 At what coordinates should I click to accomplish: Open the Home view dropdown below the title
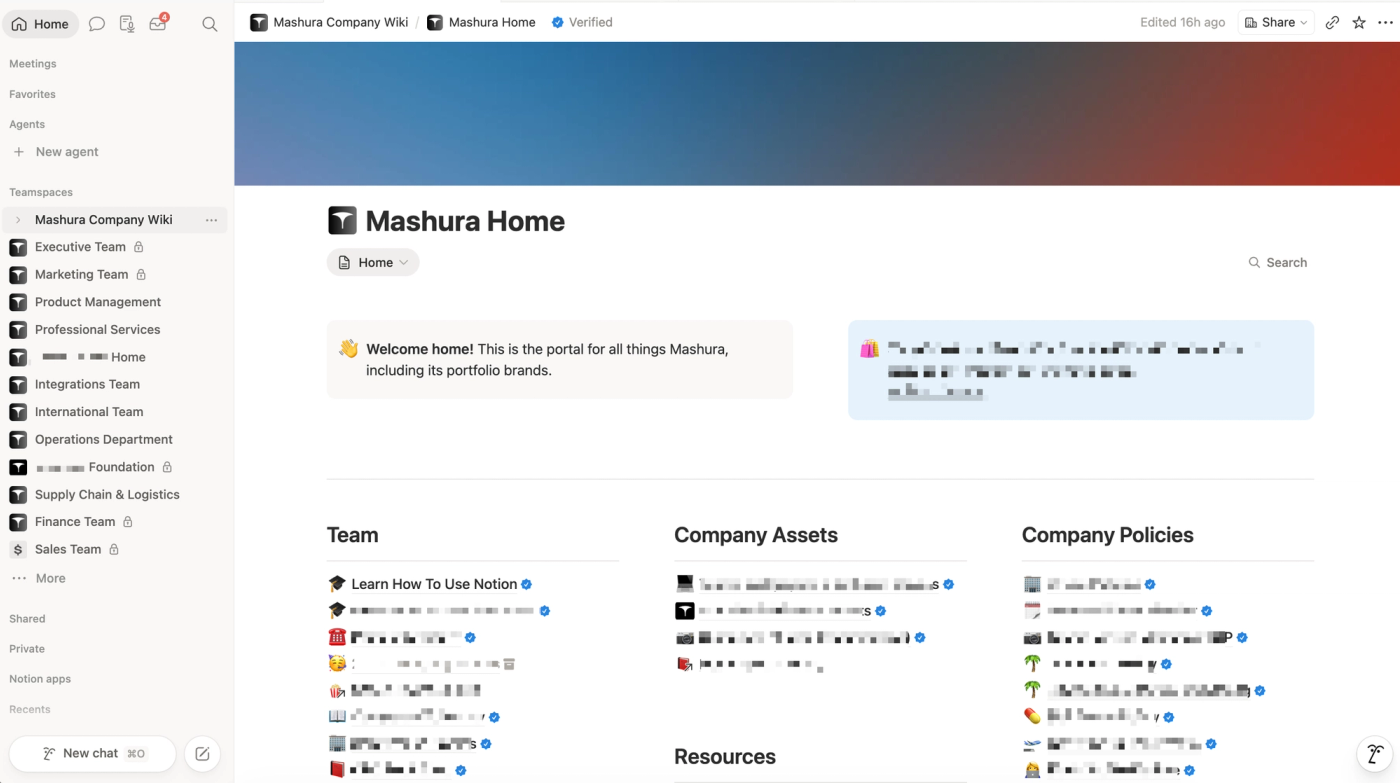[373, 262]
